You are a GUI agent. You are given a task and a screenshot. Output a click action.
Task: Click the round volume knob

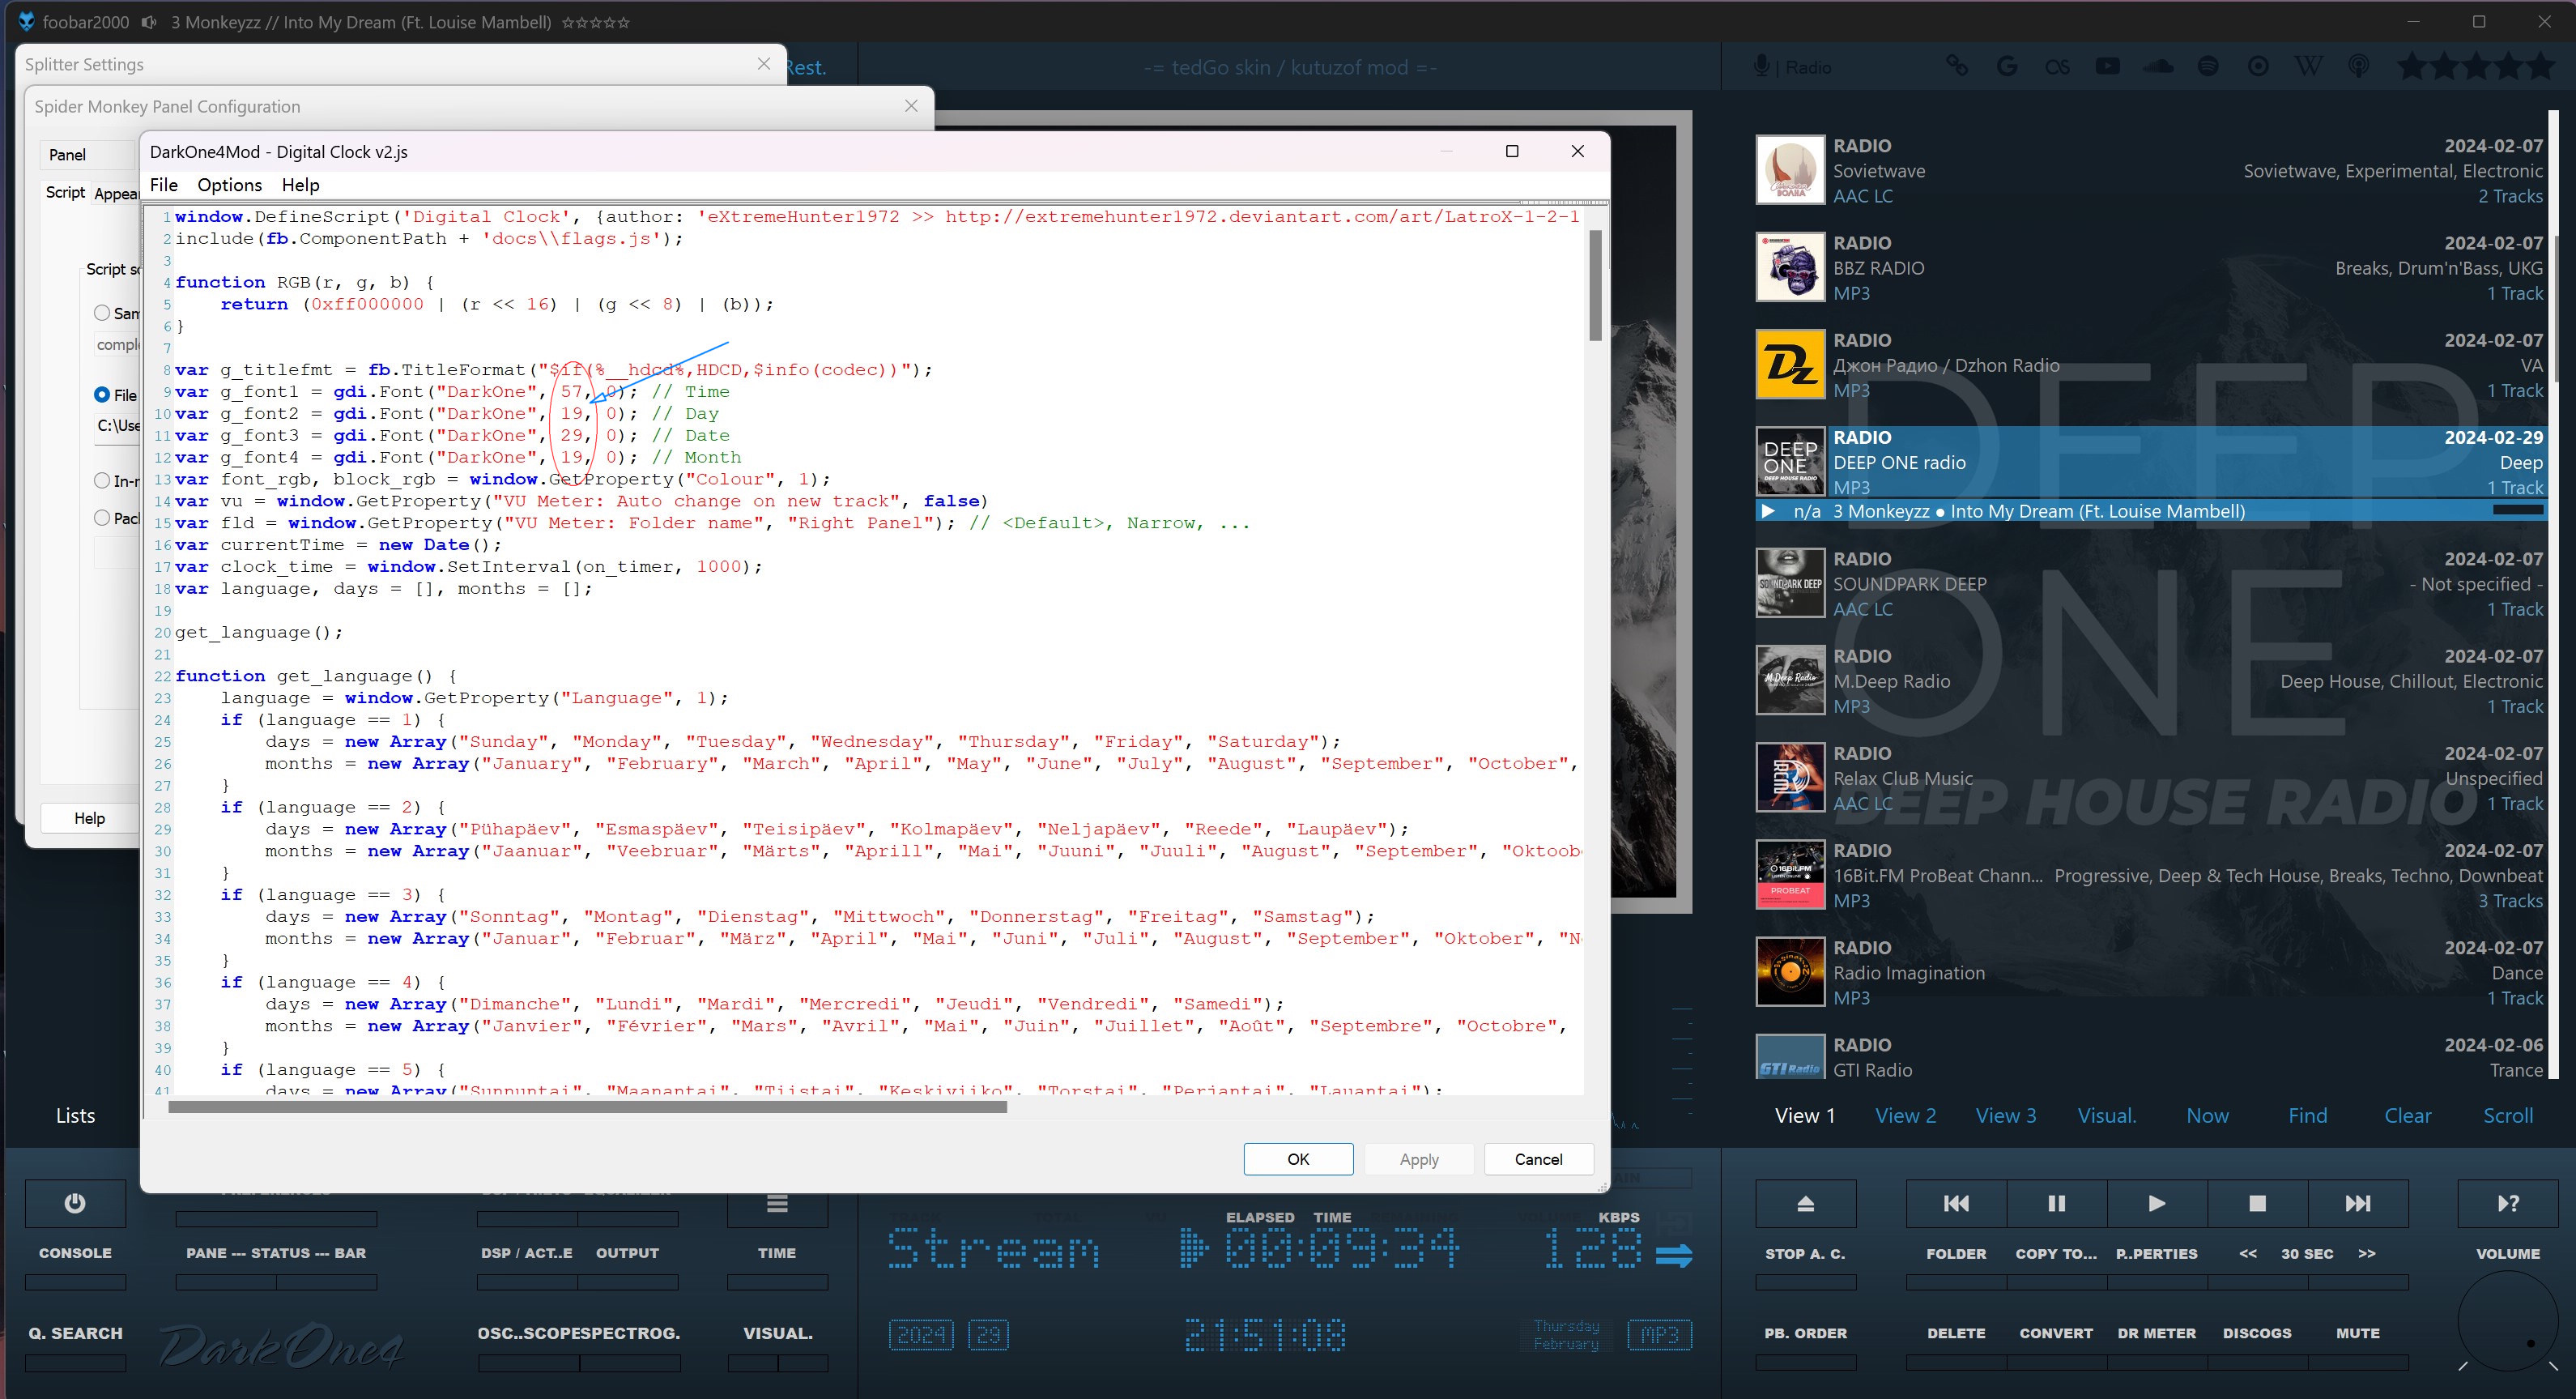pos(2507,1320)
